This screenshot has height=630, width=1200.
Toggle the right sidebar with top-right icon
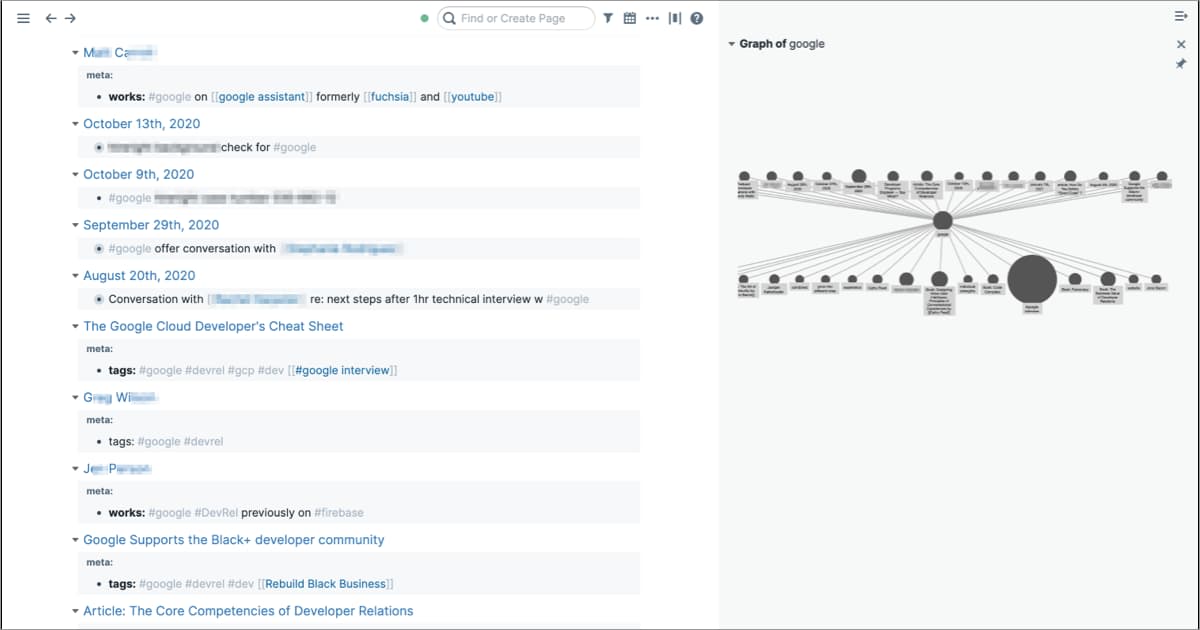pyautogui.click(x=1180, y=17)
